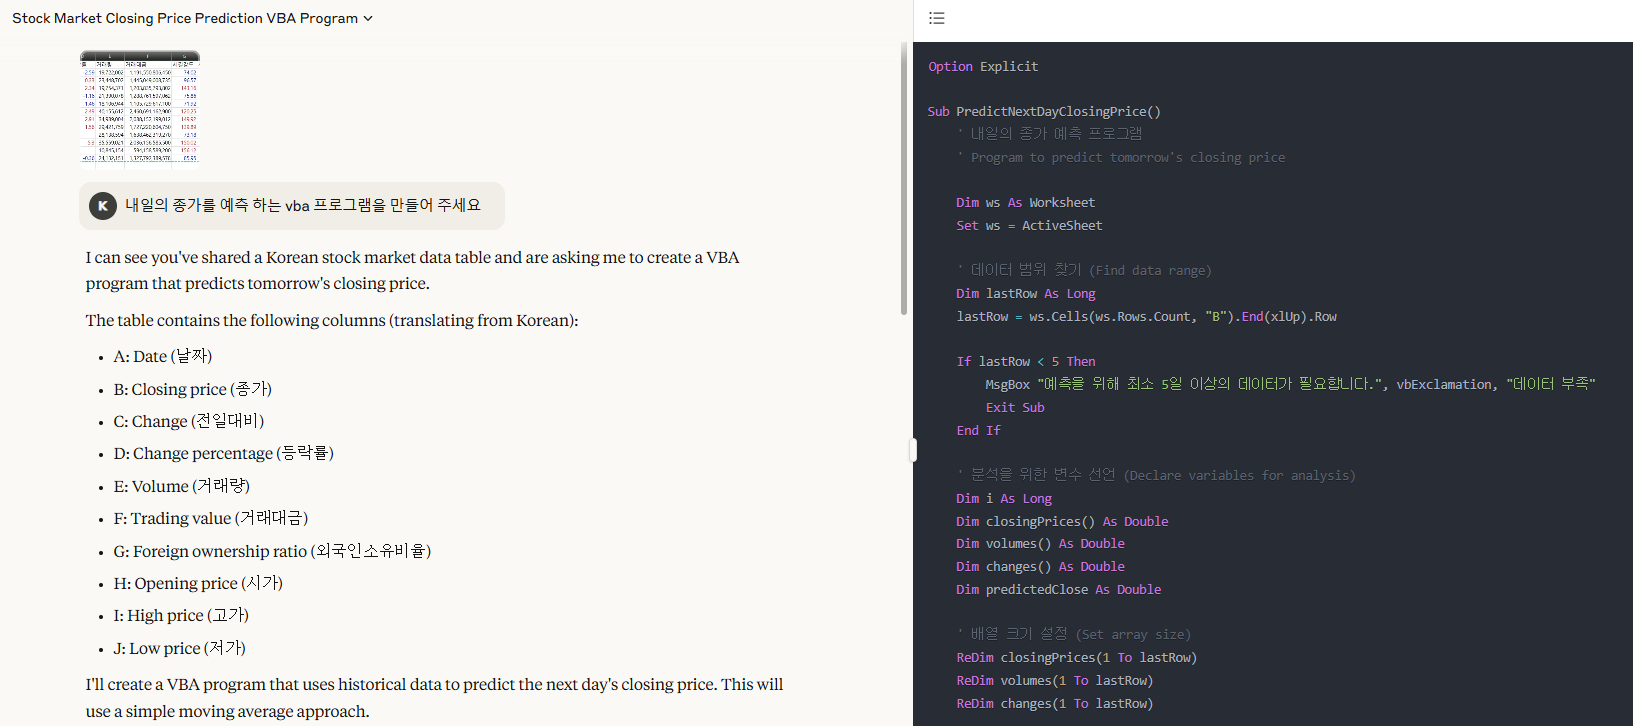Screen dimensions: 1633x726
Task: Click the '(Set array size)' comment line
Action: (1073, 634)
